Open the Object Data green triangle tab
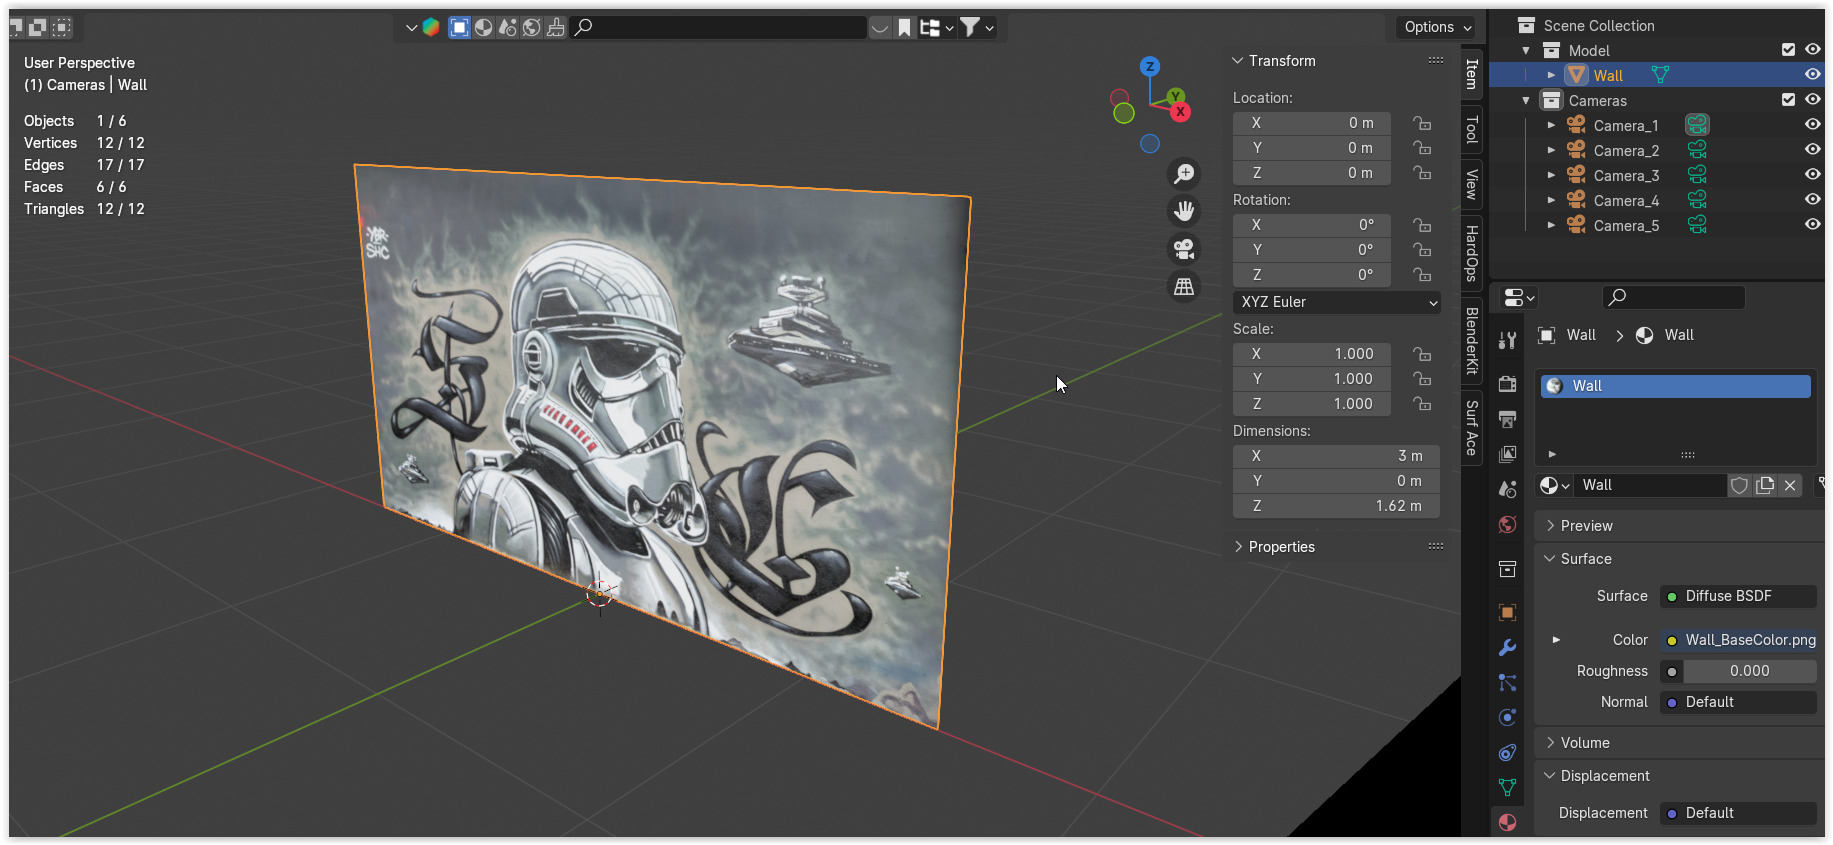Viewport: 1833px width, 845px height. [x=1508, y=788]
